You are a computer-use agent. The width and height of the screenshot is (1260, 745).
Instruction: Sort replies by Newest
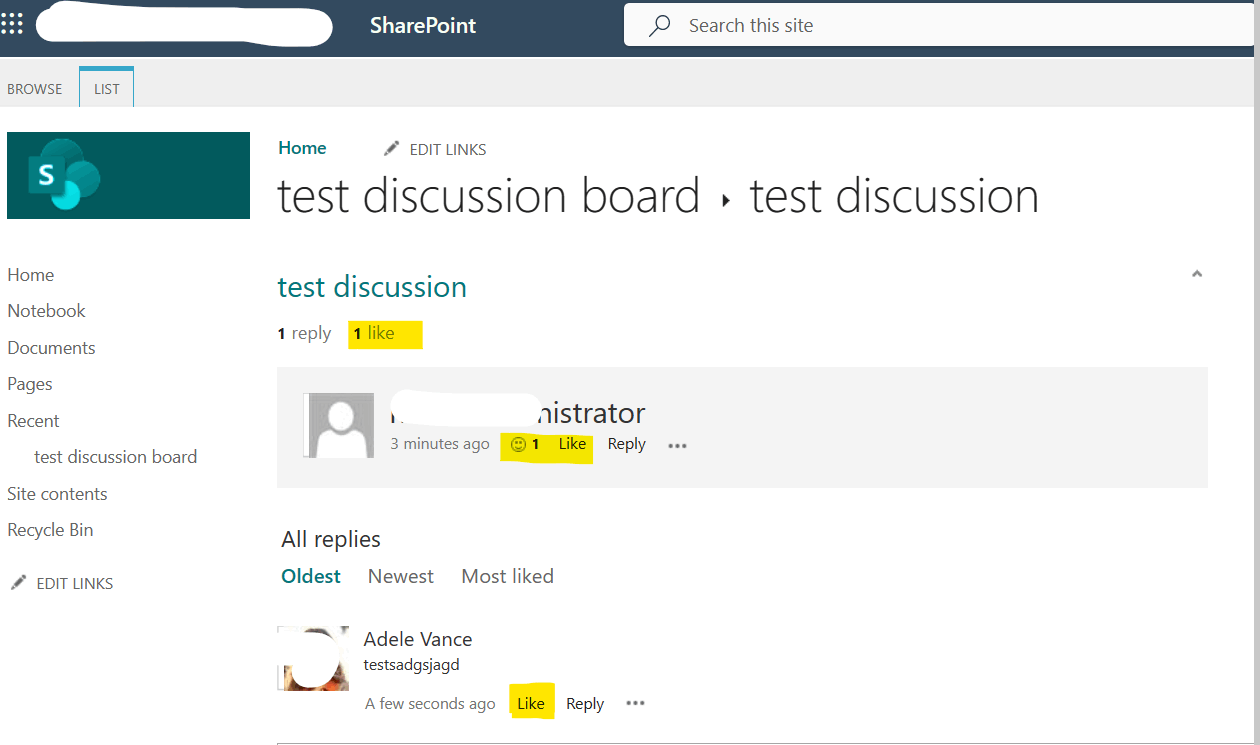pos(400,576)
